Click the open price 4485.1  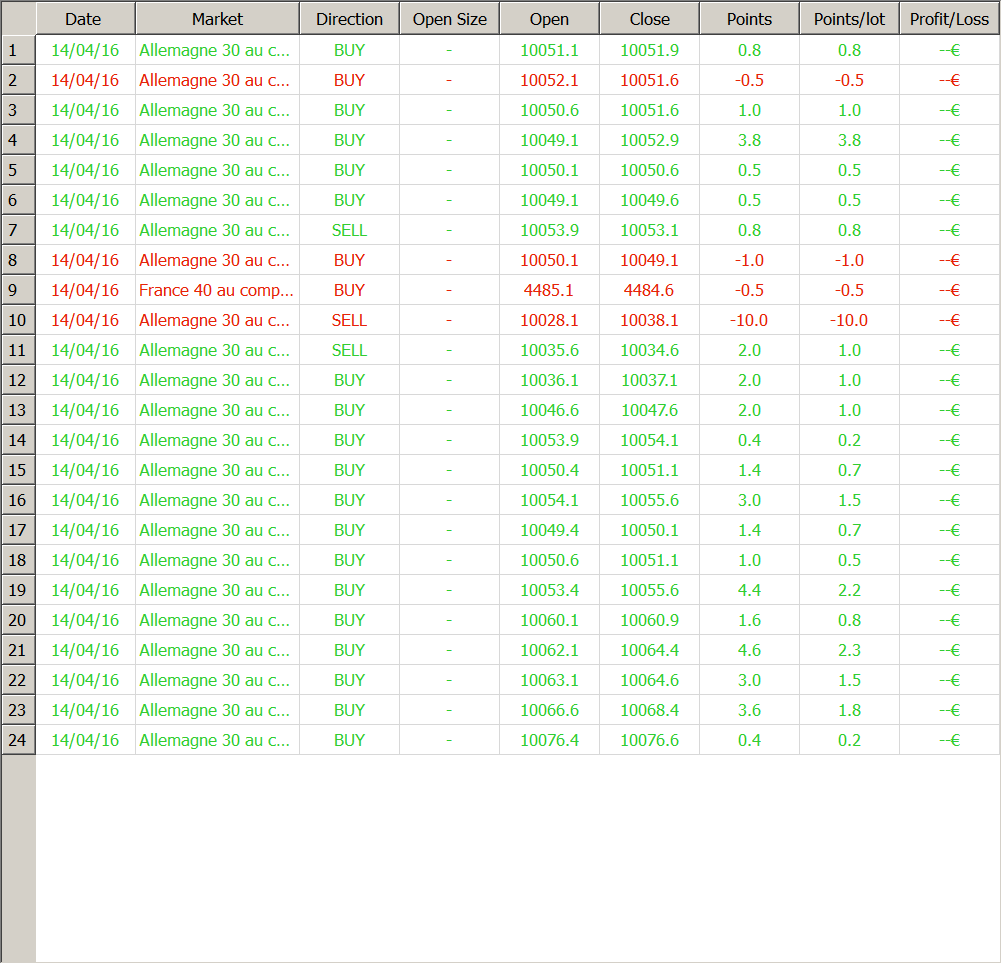click(549, 290)
